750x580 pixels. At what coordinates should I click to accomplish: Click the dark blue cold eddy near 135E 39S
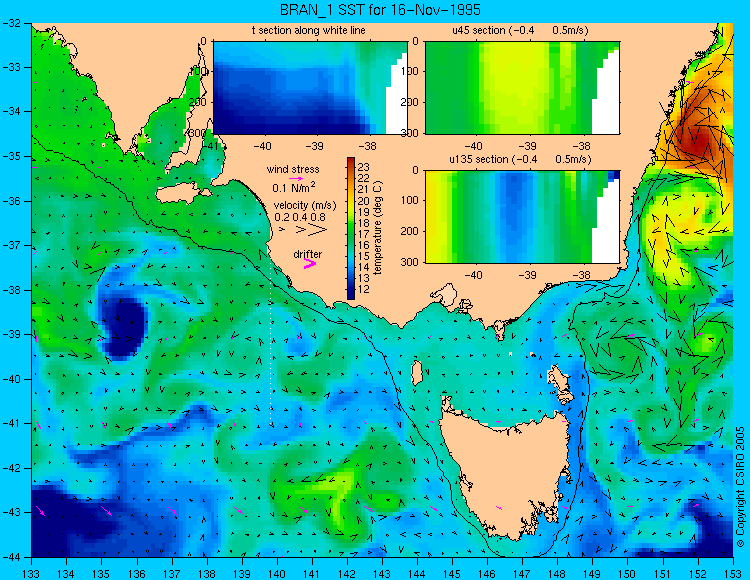(124, 327)
